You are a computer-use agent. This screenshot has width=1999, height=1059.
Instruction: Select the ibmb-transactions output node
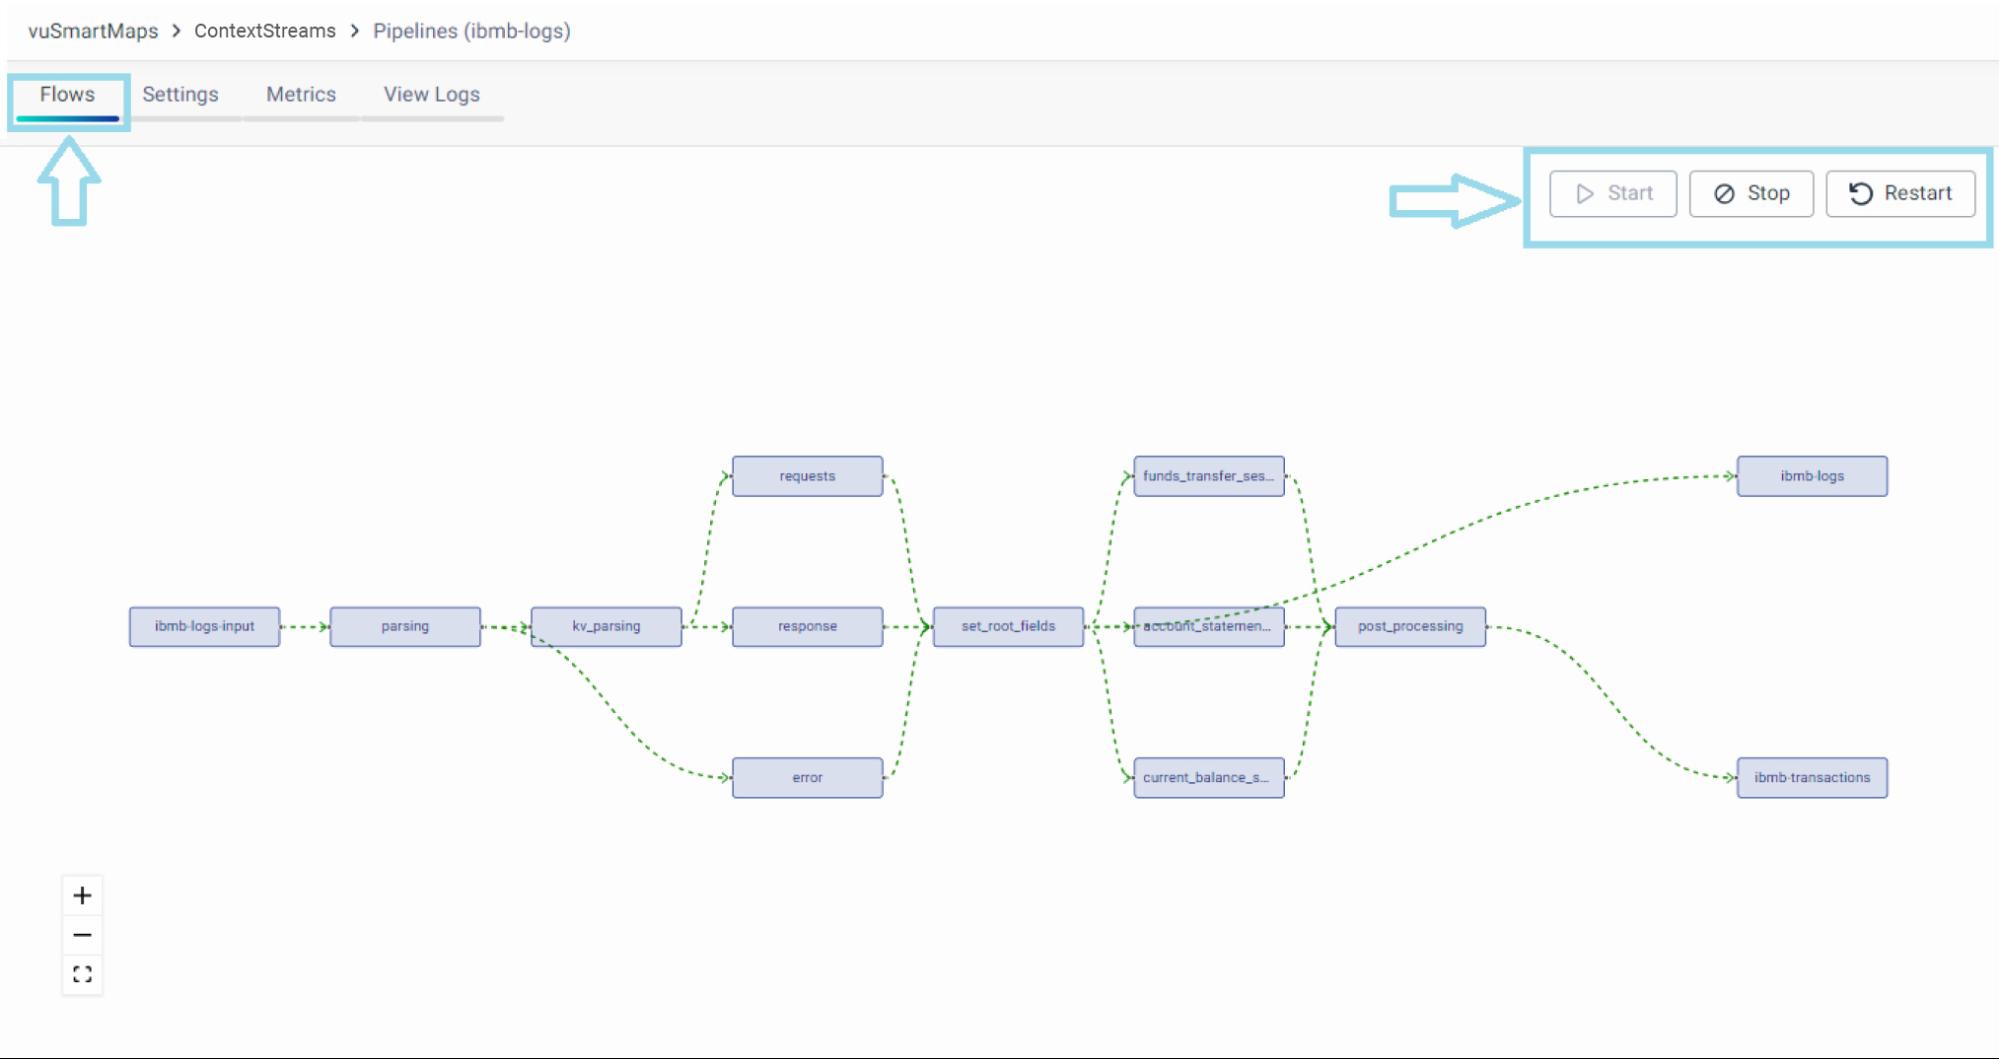(1811, 777)
